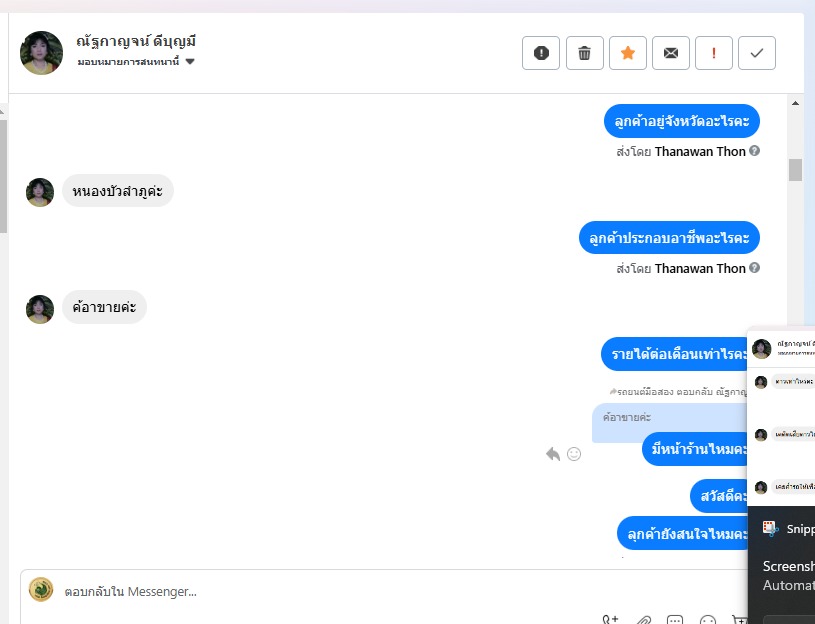Open ณัฐกาญจน์ ดีบุญมี customer name link
Image resolution: width=815 pixels, height=624 pixels.
(136, 41)
